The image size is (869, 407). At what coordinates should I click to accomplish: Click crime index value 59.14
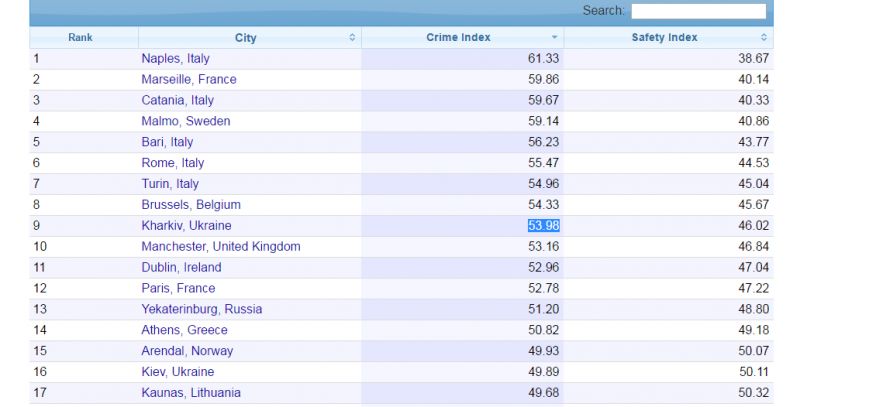544,121
